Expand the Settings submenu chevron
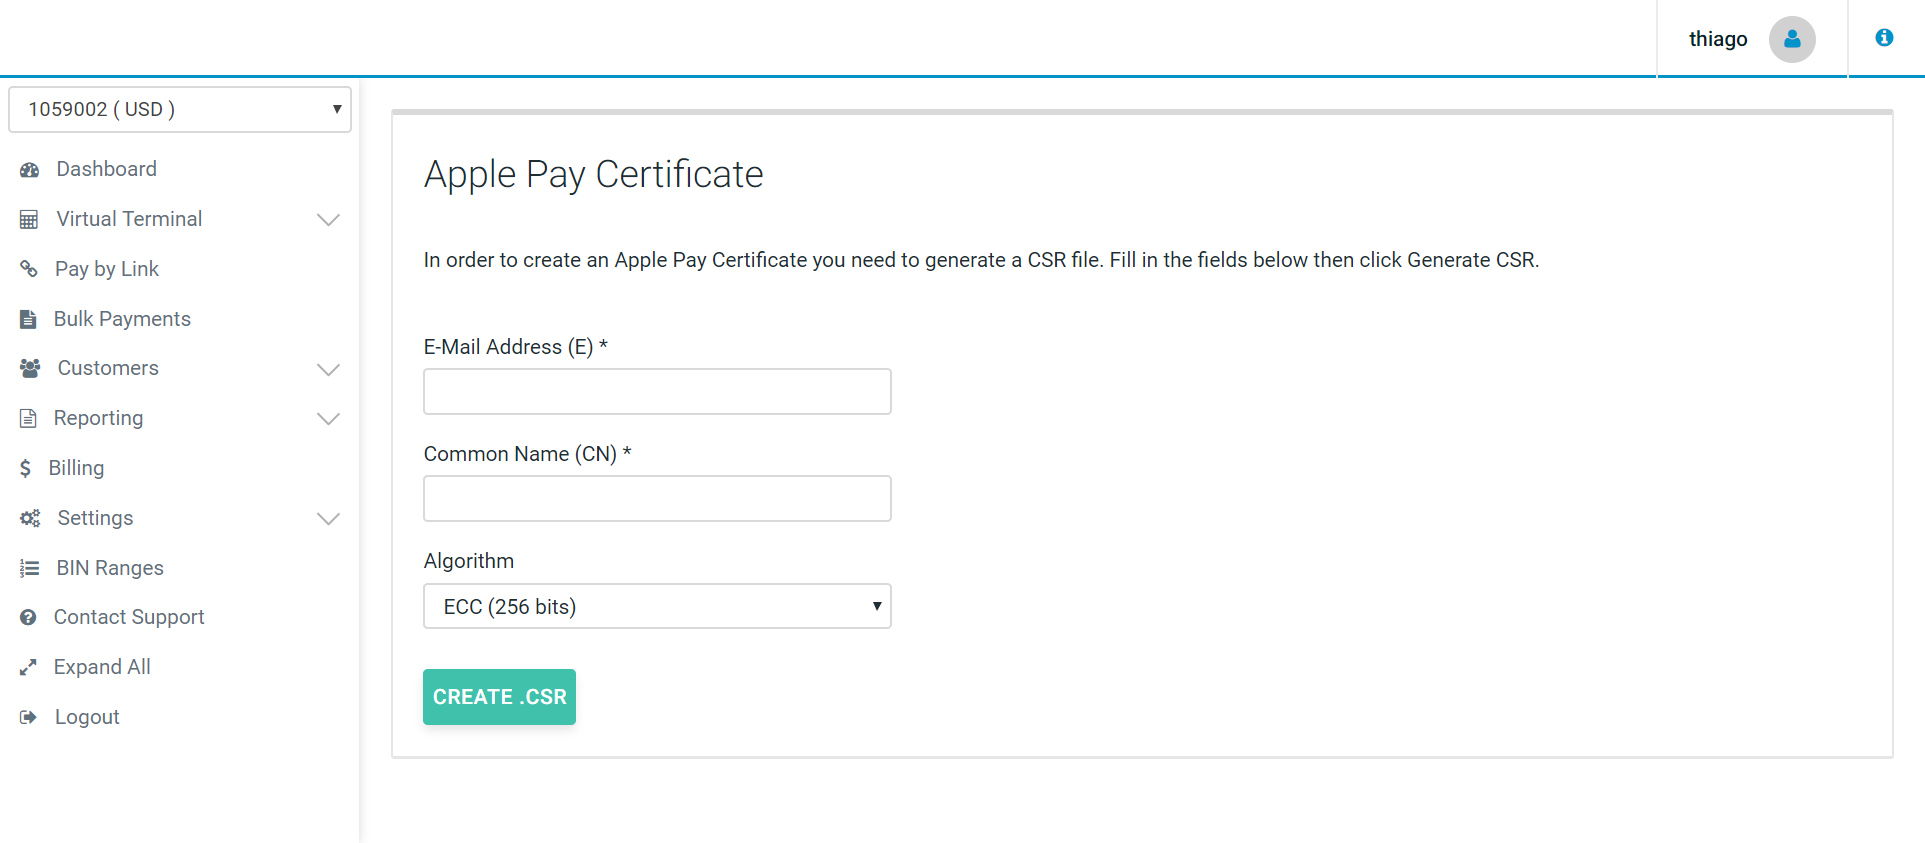The height and width of the screenshot is (843, 1925). [328, 518]
